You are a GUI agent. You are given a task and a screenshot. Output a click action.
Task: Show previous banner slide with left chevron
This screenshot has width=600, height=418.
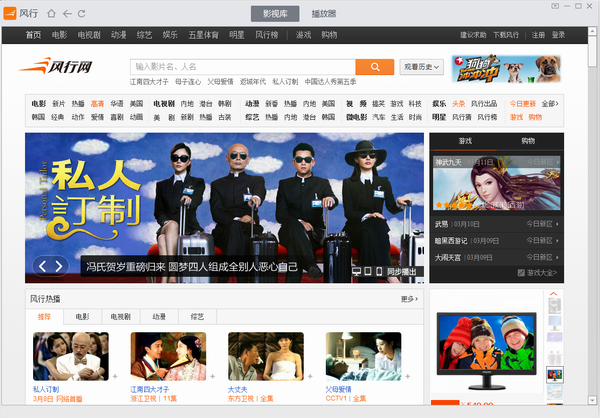pyautogui.click(x=42, y=266)
